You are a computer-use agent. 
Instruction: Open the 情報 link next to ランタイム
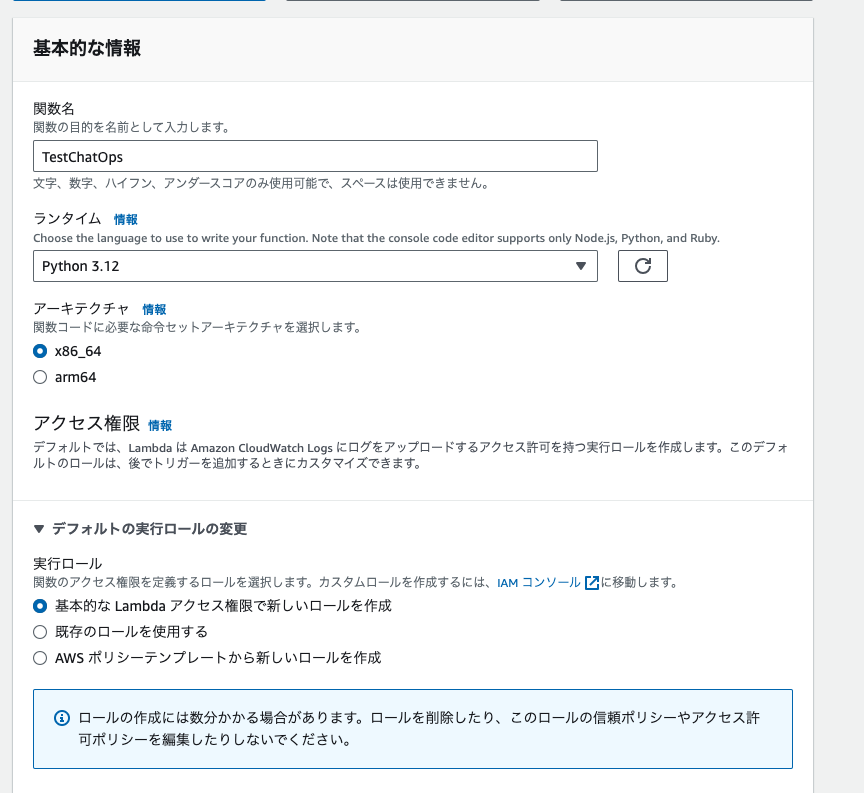tap(126, 219)
